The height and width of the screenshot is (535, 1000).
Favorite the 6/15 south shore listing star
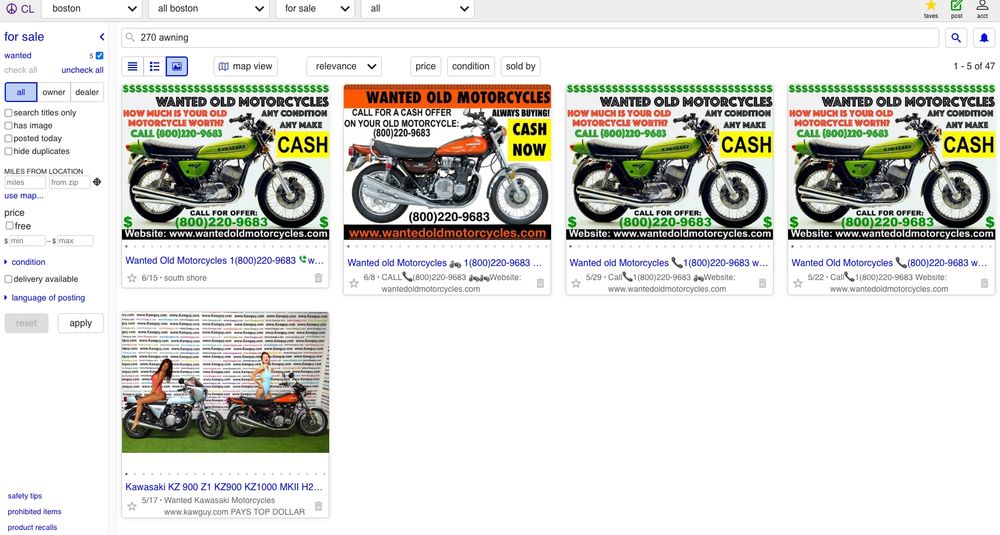[x=132, y=278]
